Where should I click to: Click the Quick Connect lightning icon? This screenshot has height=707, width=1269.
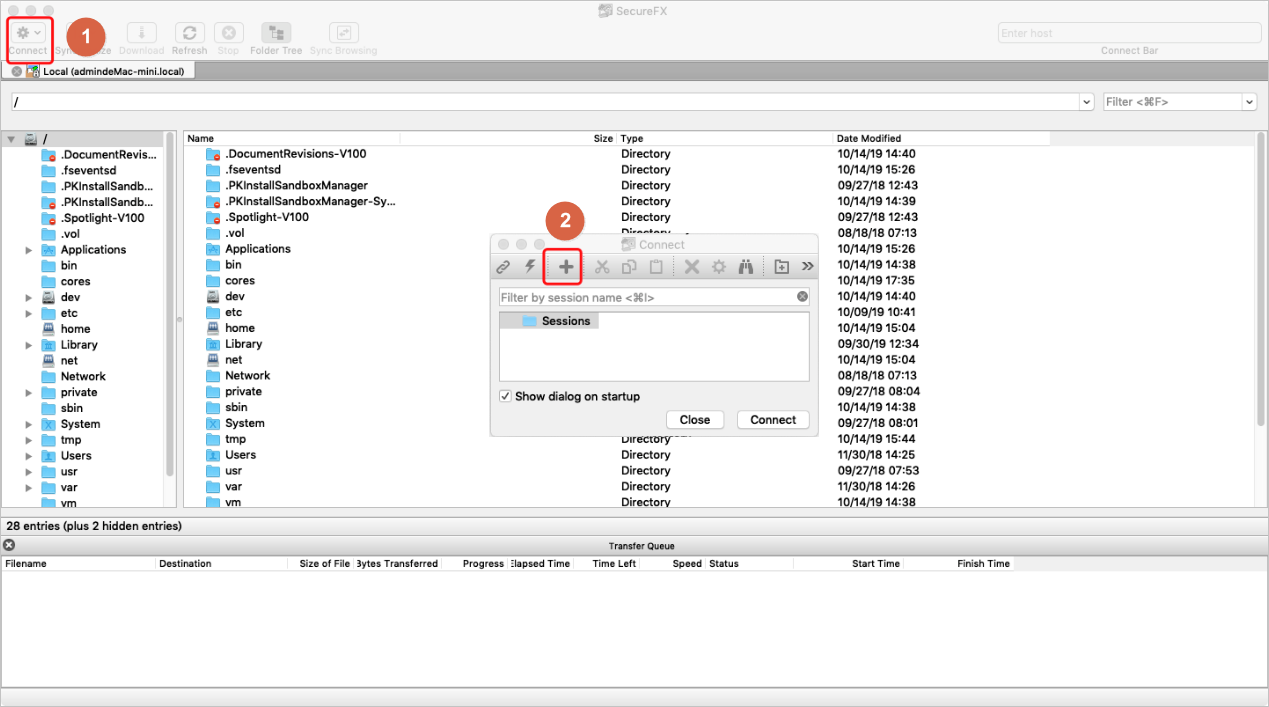tap(531, 267)
